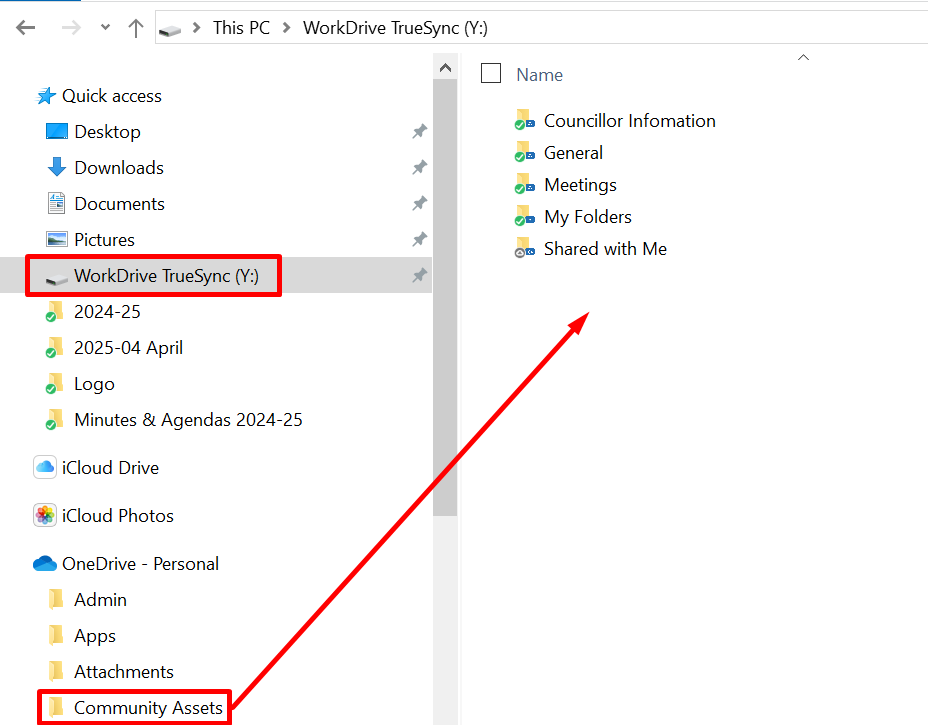Click the Councillor Infomation folder icon
The width and height of the screenshot is (928, 725).
coord(524,120)
